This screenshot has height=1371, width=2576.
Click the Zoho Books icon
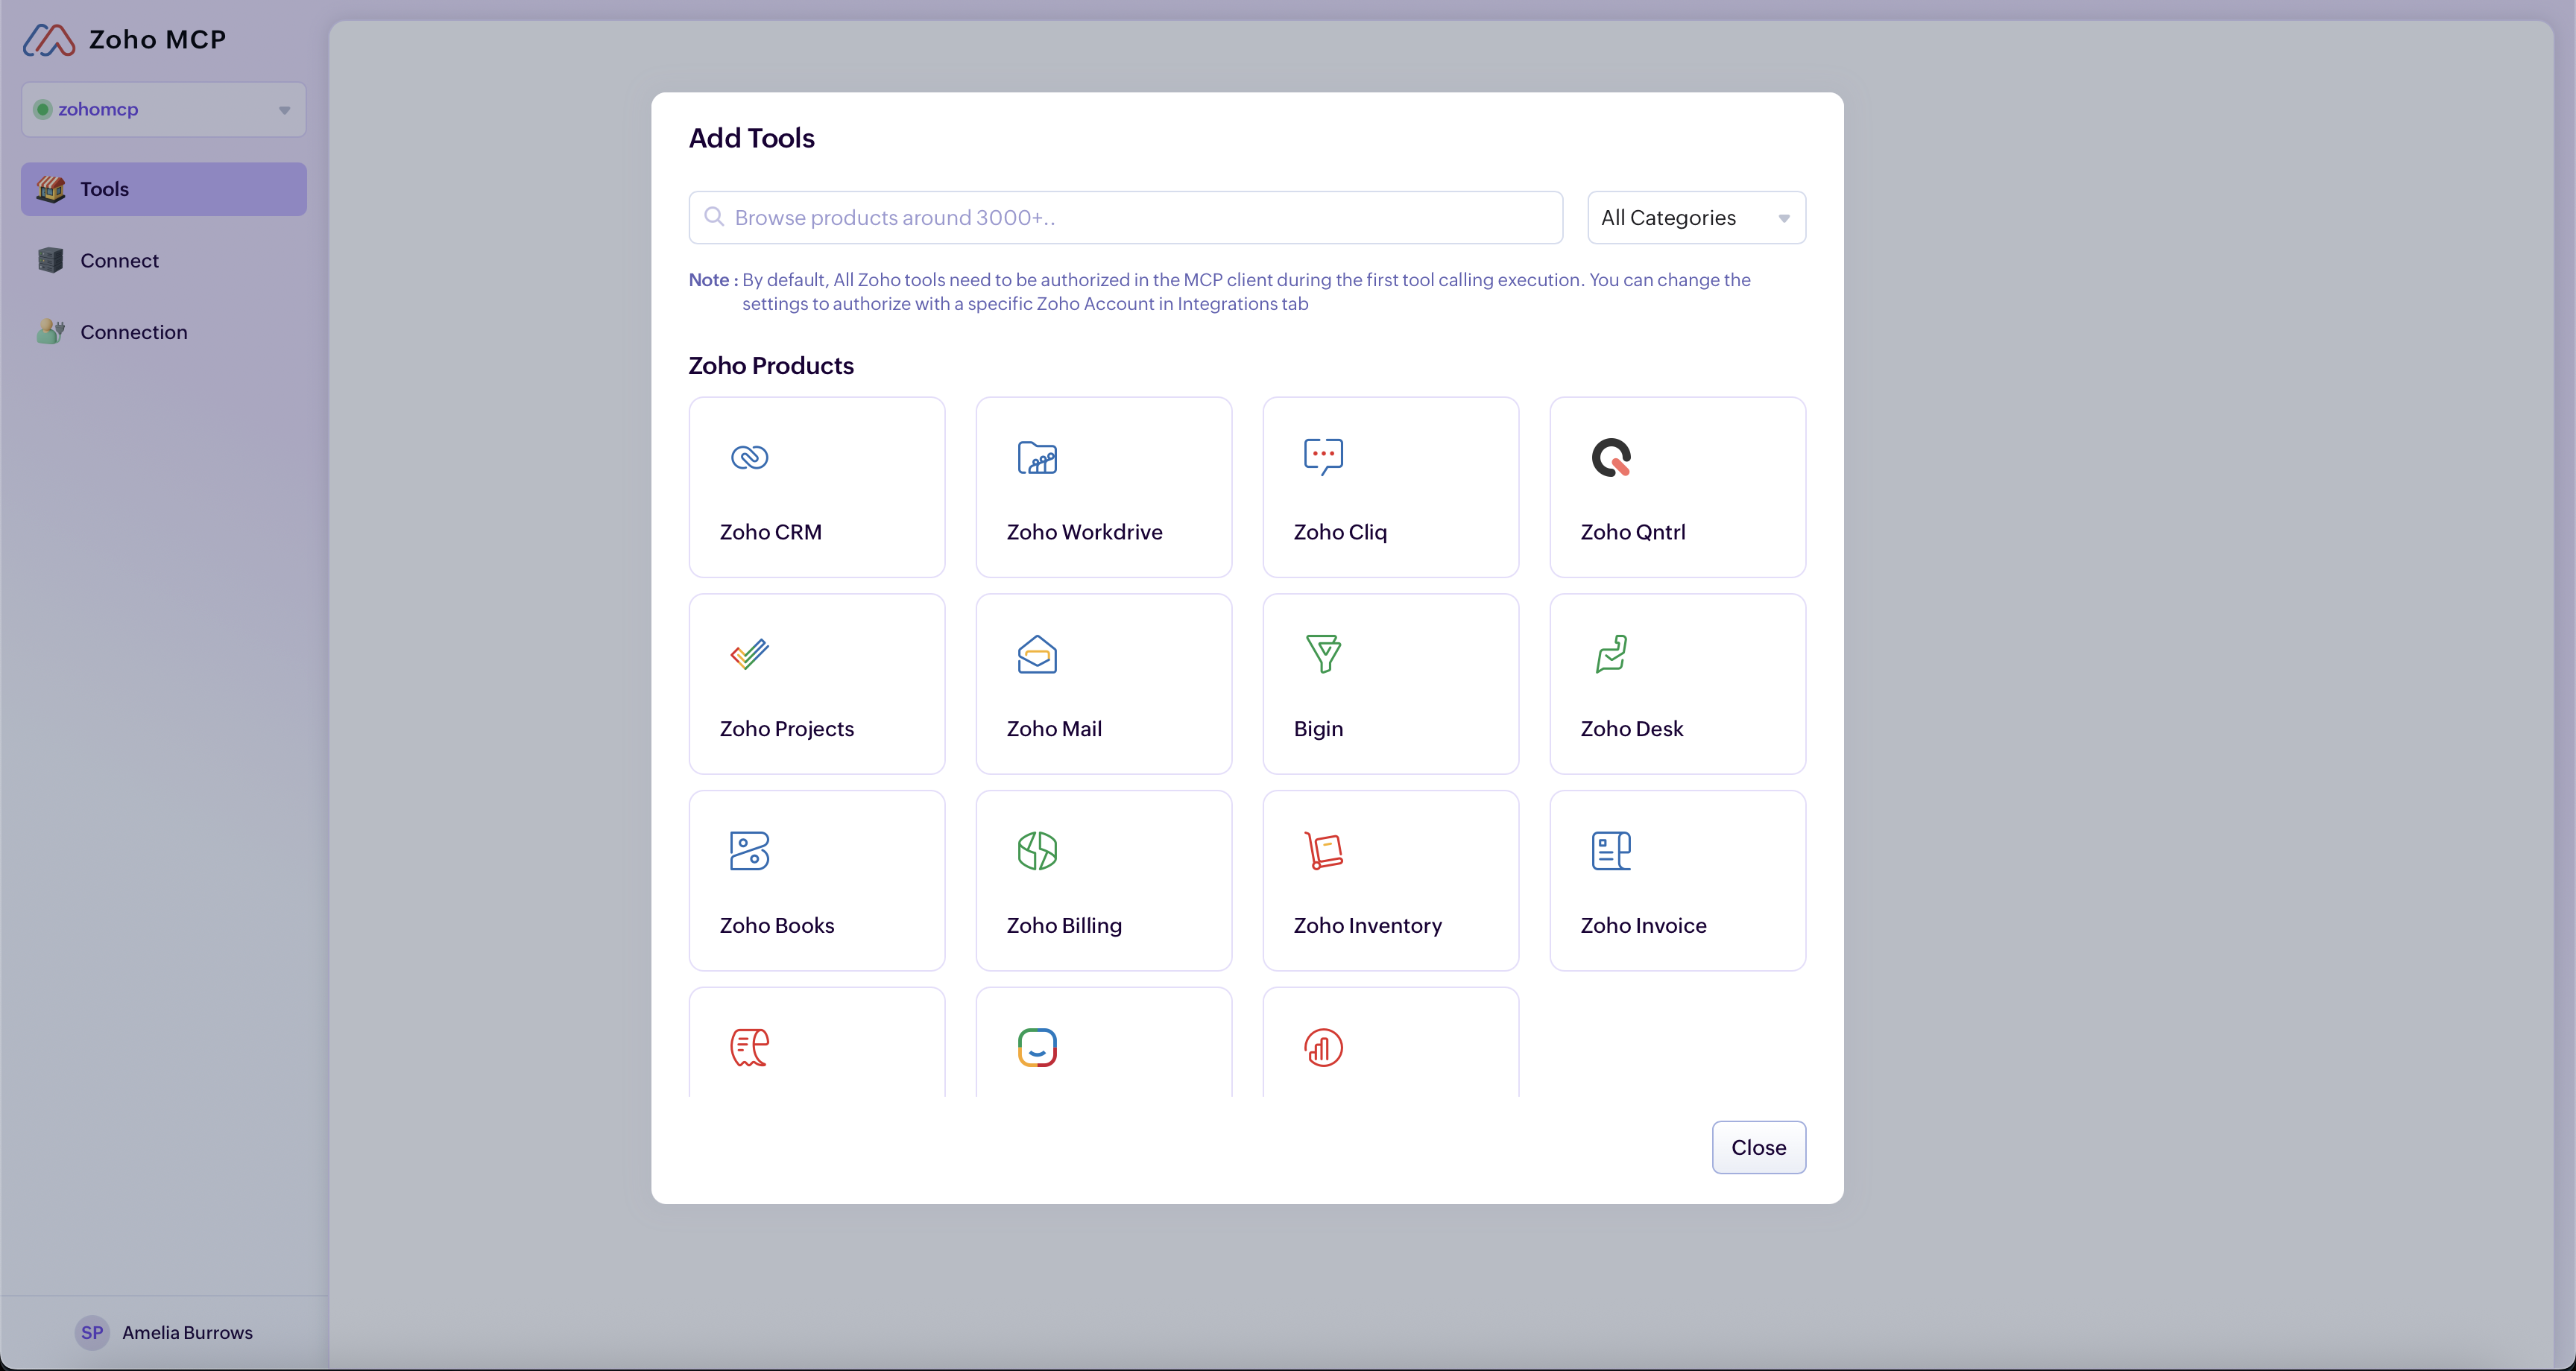[749, 851]
